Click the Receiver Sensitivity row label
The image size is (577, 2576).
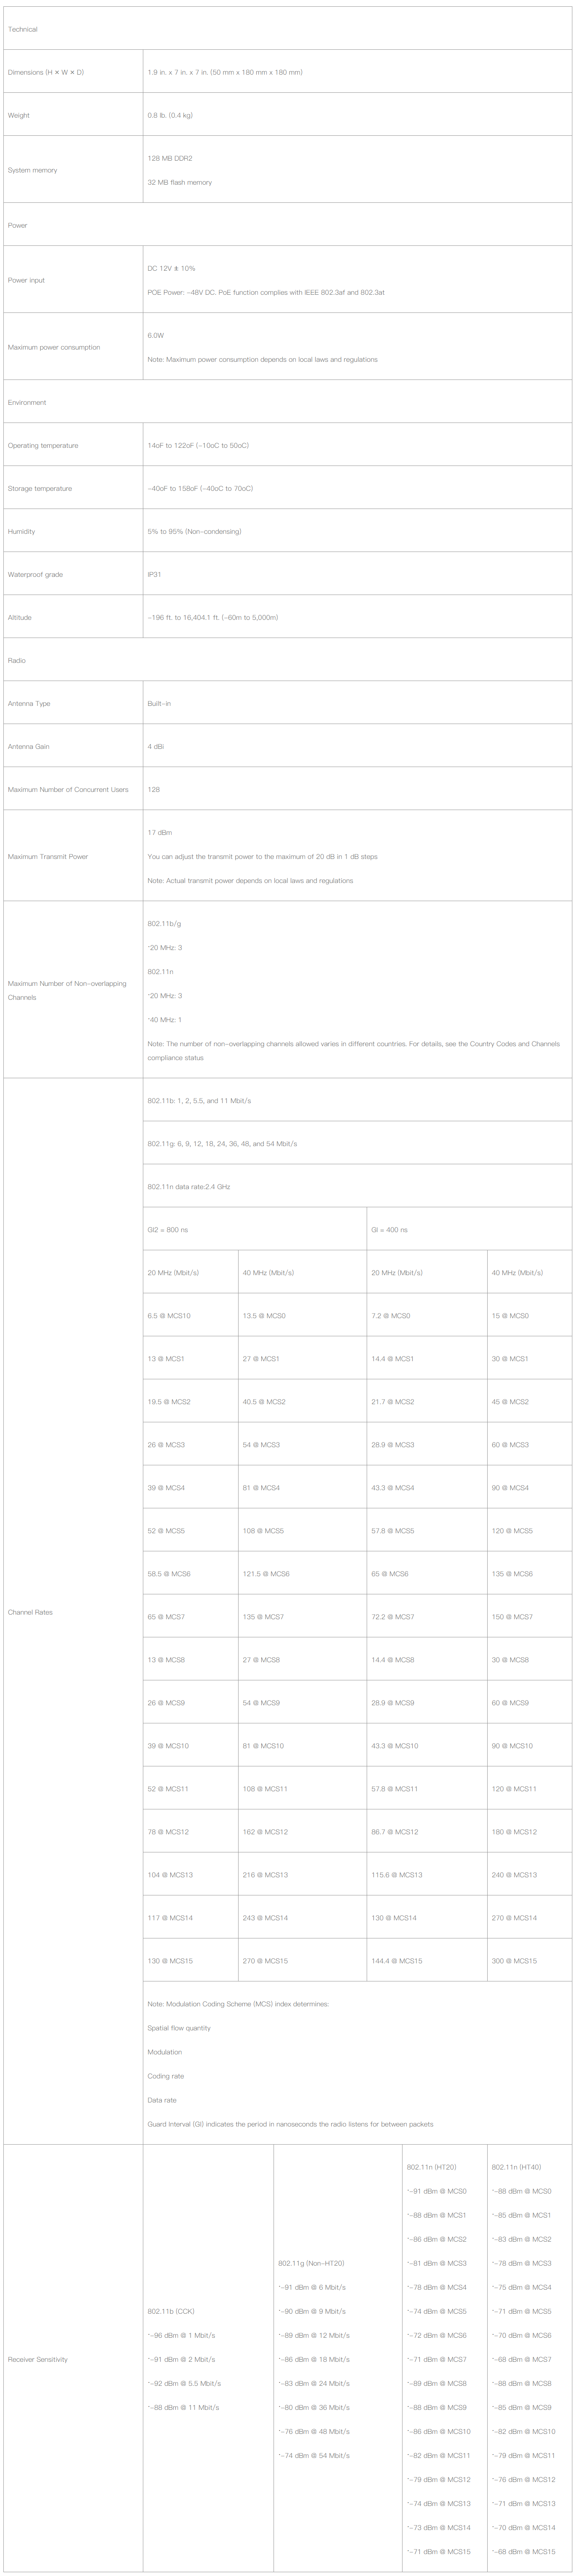(x=38, y=2359)
